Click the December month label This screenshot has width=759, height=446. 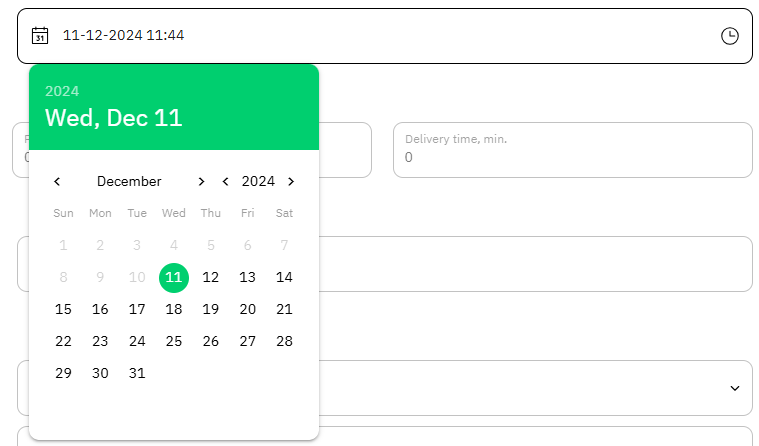(129, 181)
